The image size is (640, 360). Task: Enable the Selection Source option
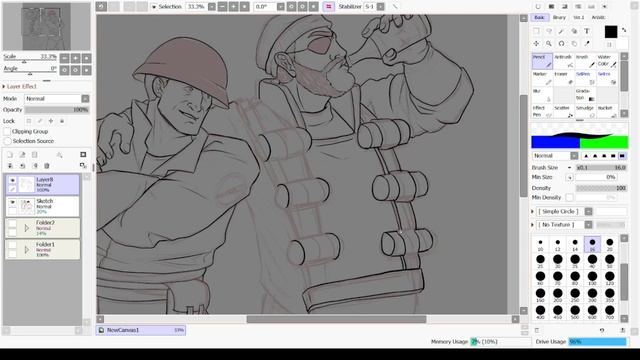[7, 141]
